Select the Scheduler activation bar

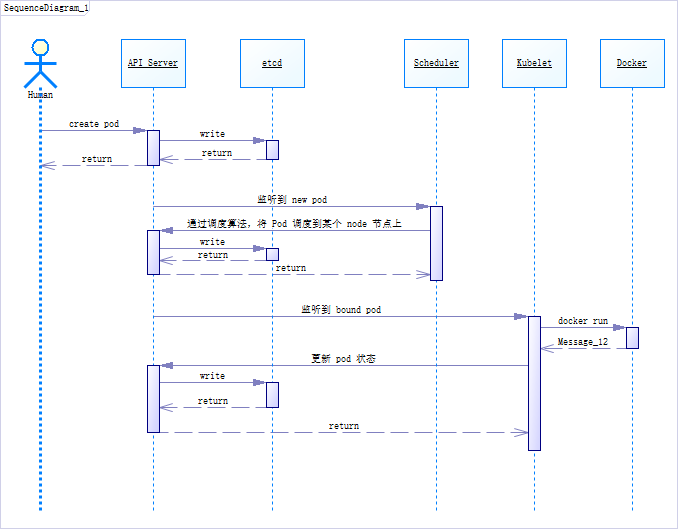coord(436,244)
